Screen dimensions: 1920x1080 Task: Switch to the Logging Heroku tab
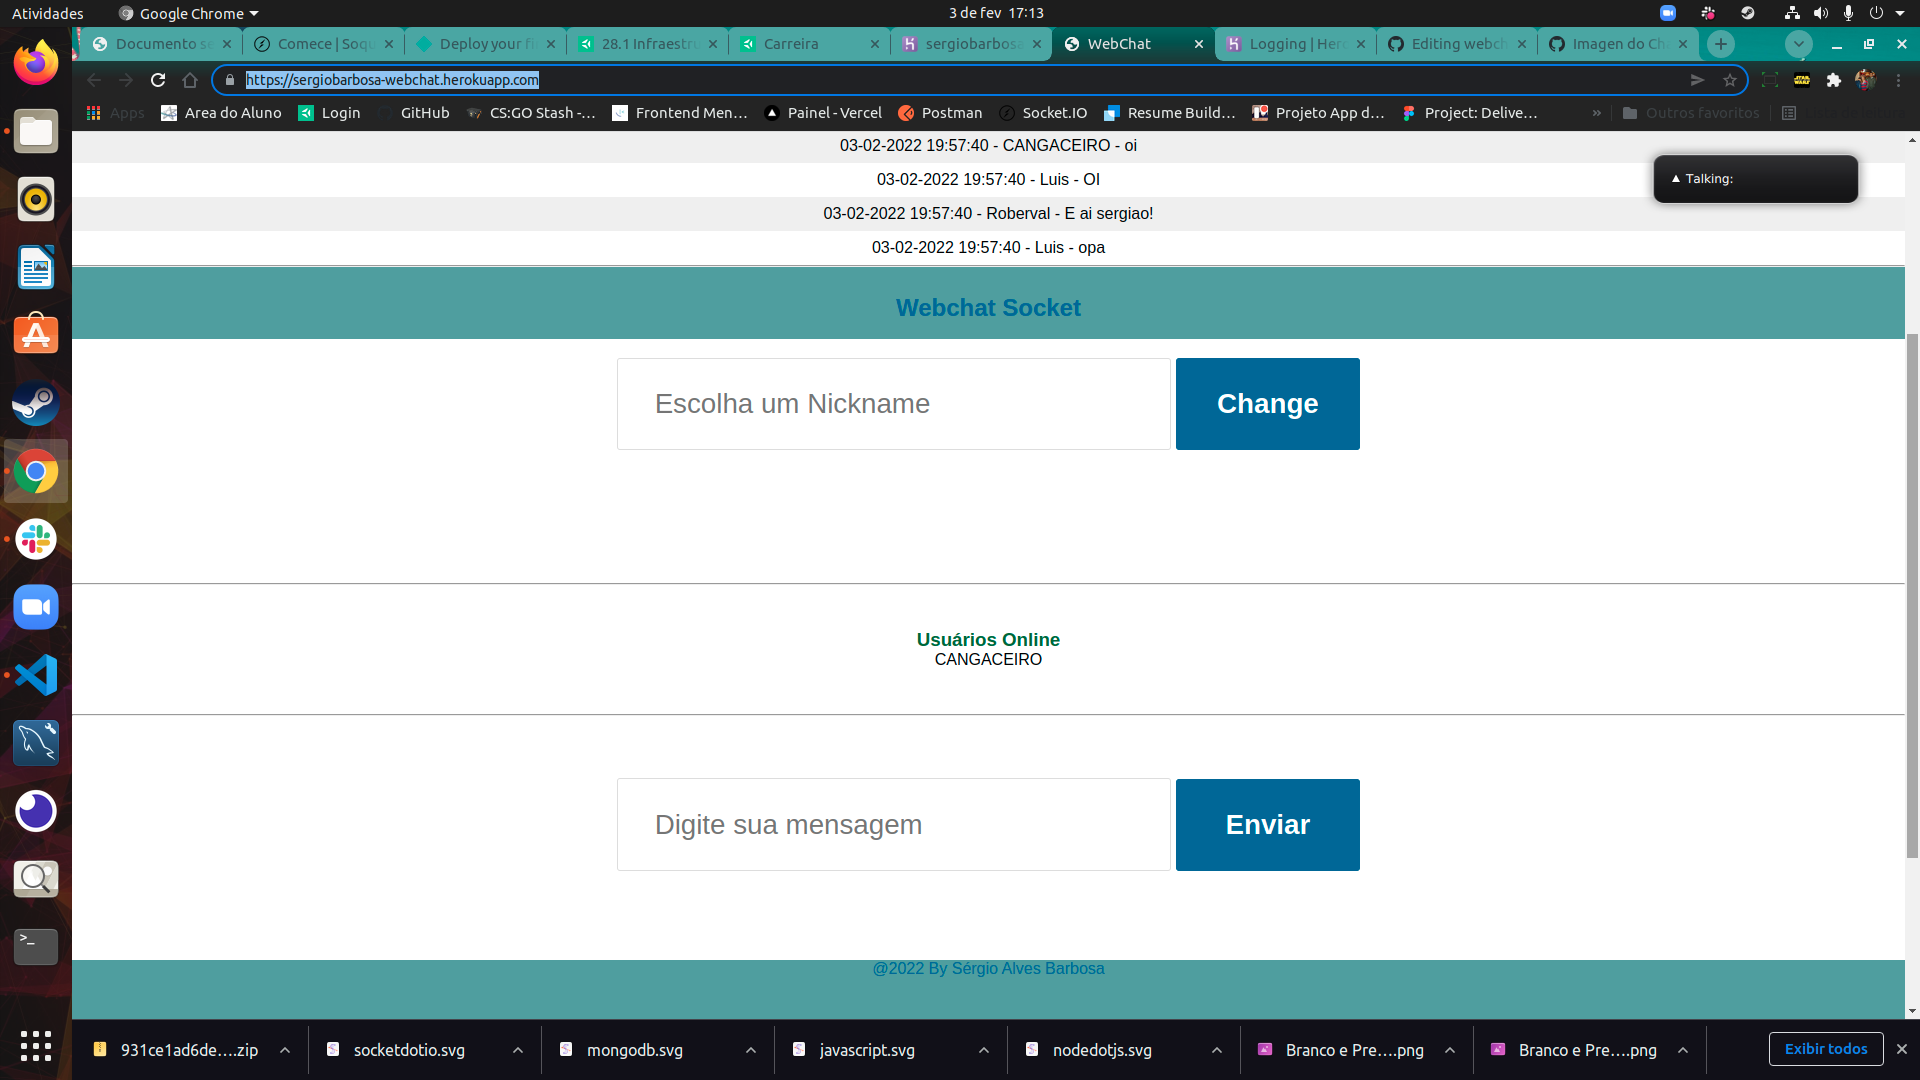pos(1296,44)
